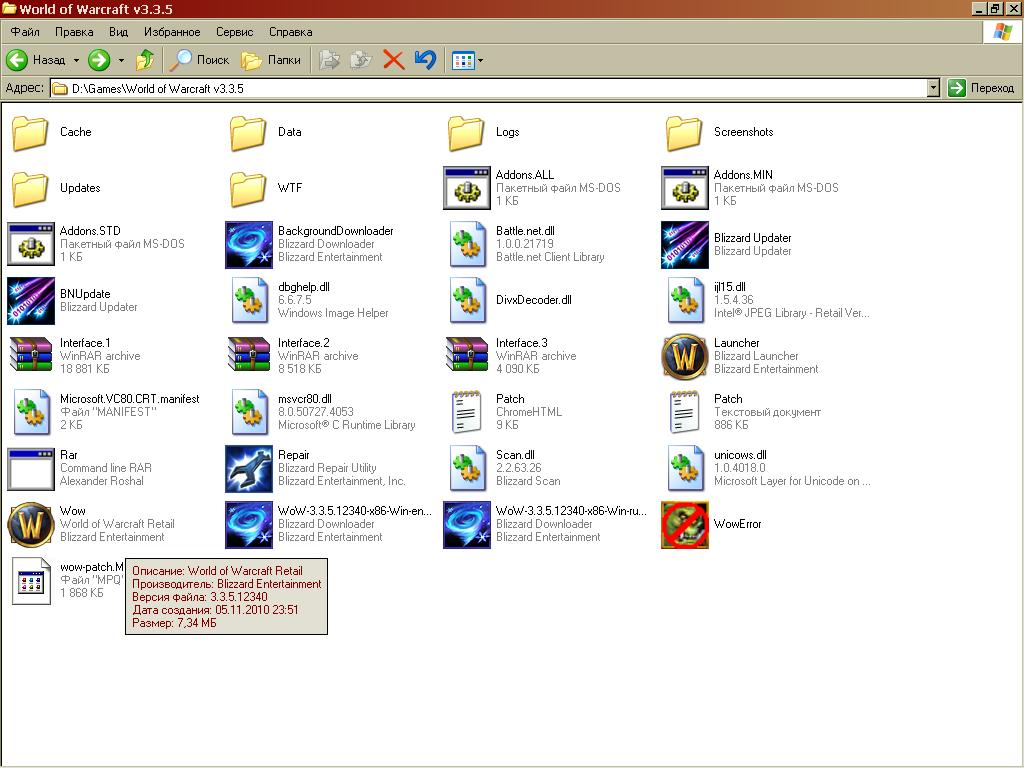This screenshot has height=768, width=1024.
Task: Select the ijl15.dll file icon
Action: coord(686,300)
